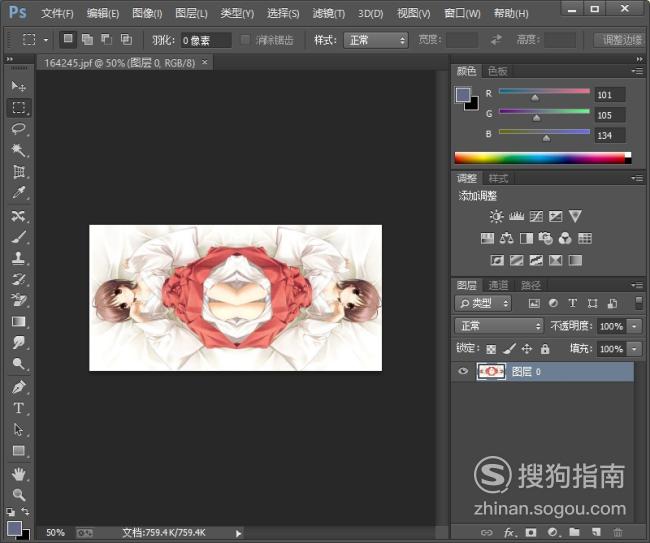Image resolution: width=650 pixels, height=543 pixels.
Task: Select the Healing Brush tool
Action: pos(18,216)
